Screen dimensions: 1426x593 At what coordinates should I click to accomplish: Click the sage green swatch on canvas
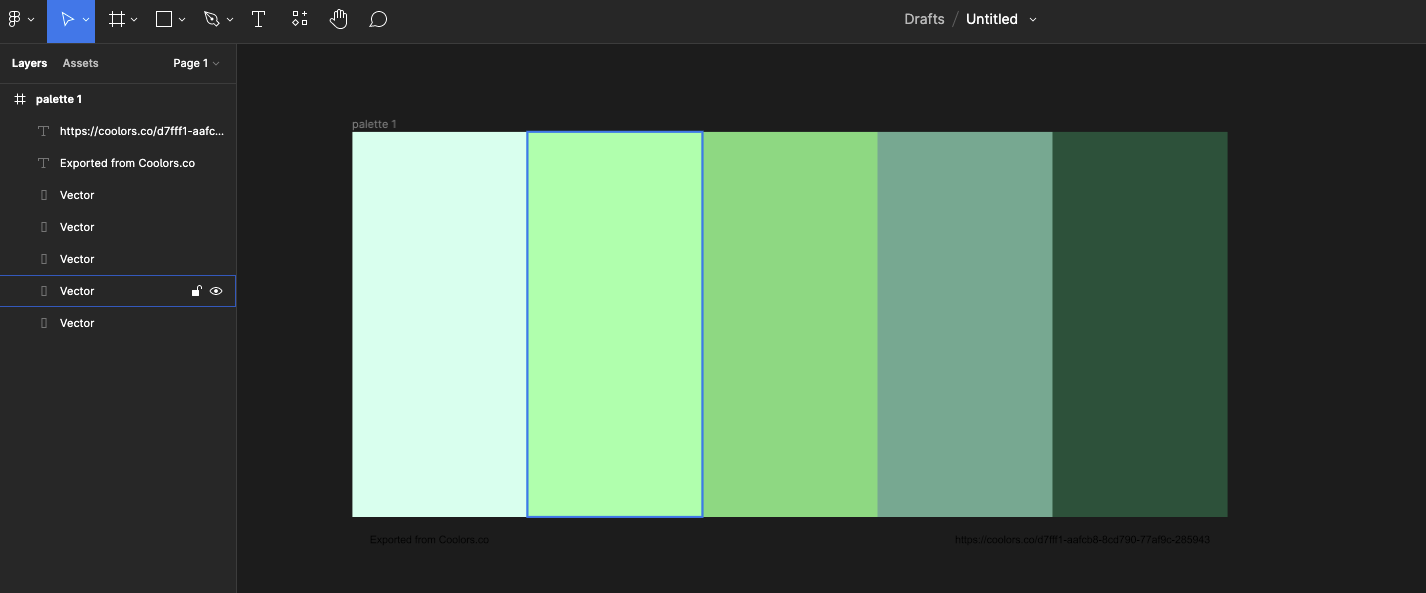point(965,324)
